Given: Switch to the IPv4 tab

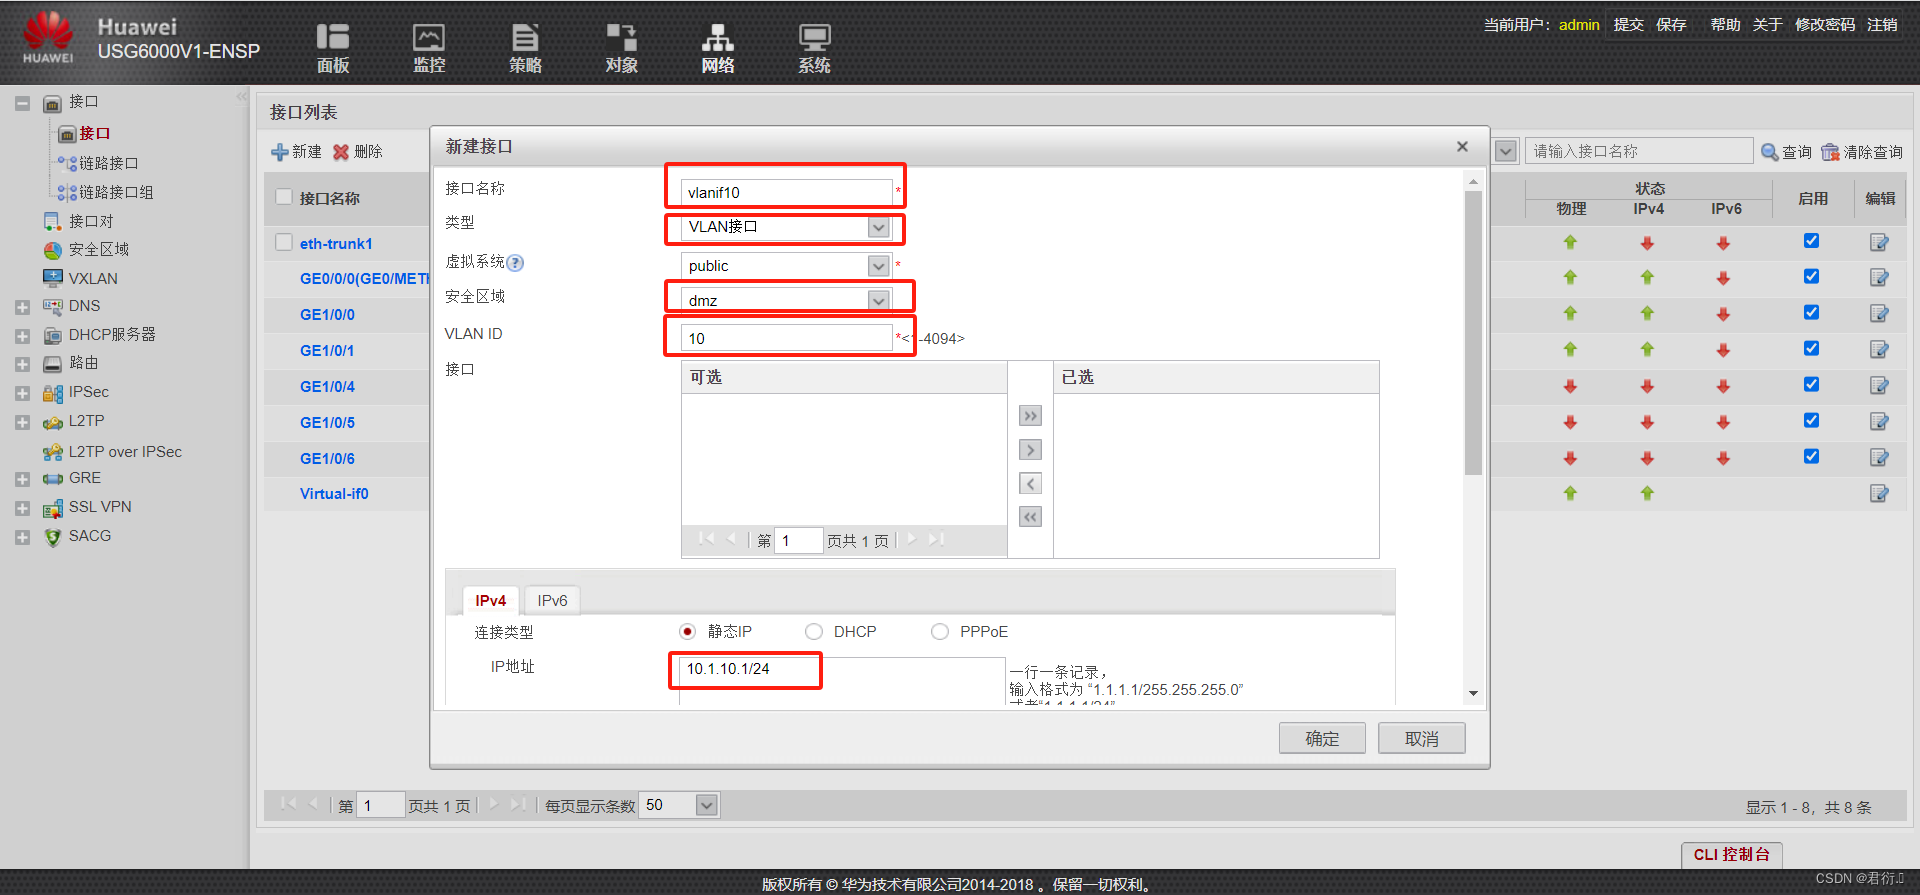Looking at the screenshot, I should tap(490, 600).
